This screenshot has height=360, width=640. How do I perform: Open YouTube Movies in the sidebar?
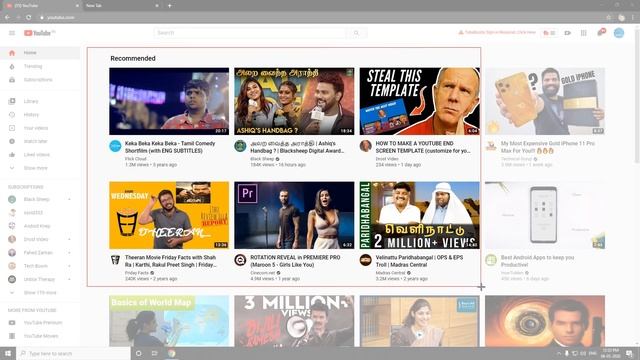point(40,336)
